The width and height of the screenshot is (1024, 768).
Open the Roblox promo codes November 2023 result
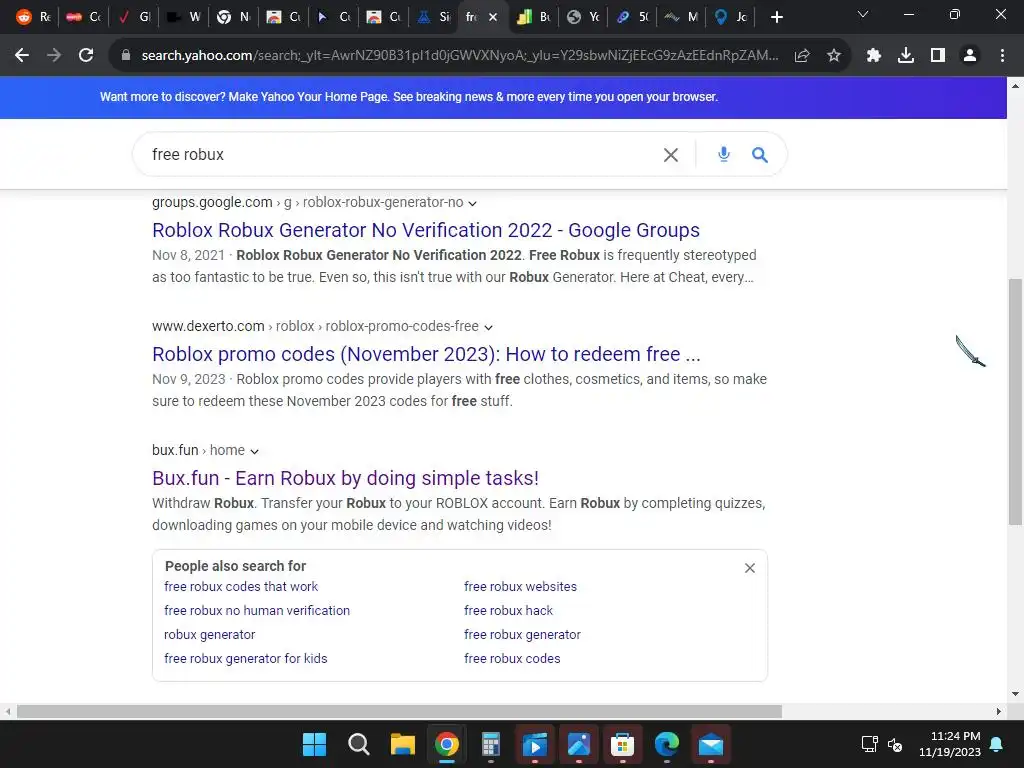(x=426, y=355)
